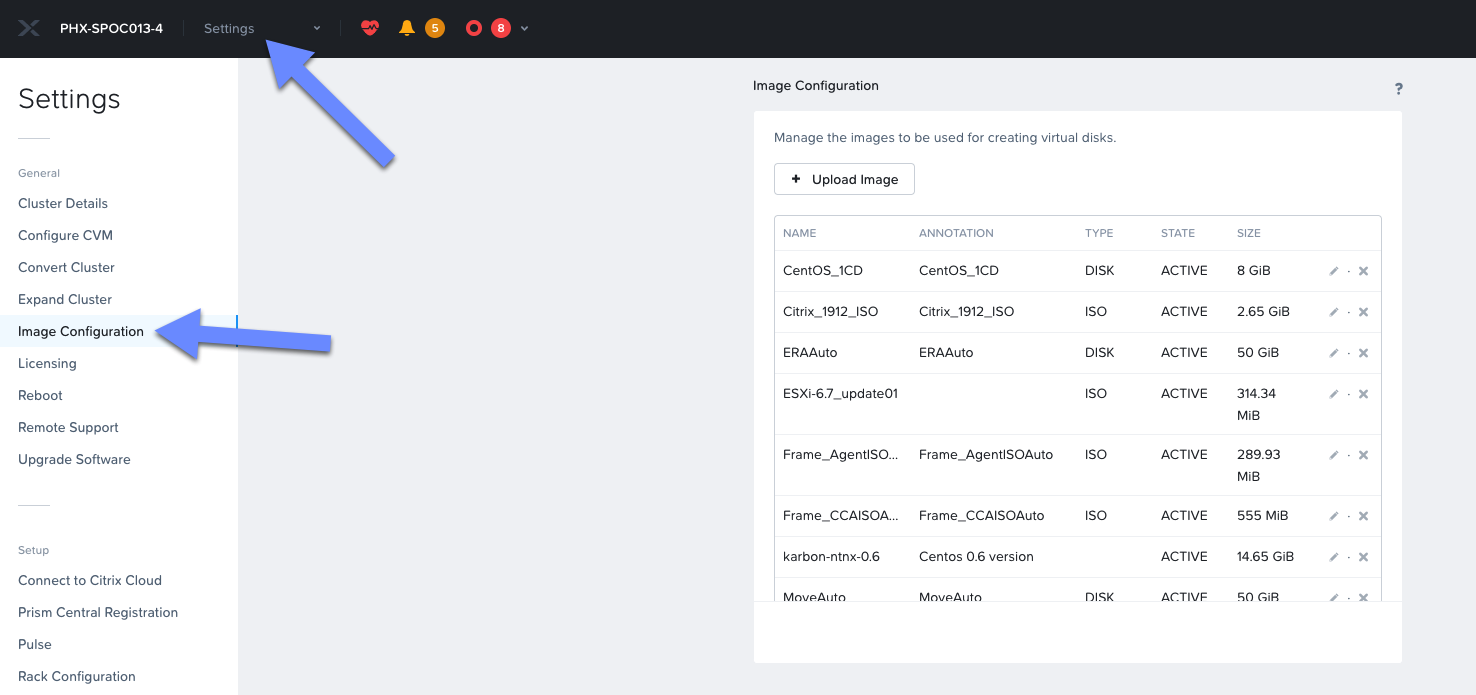Delete the MoveAuto disk image
The width and height of the screenshot is (1476, 695).
pos(1363,596)
